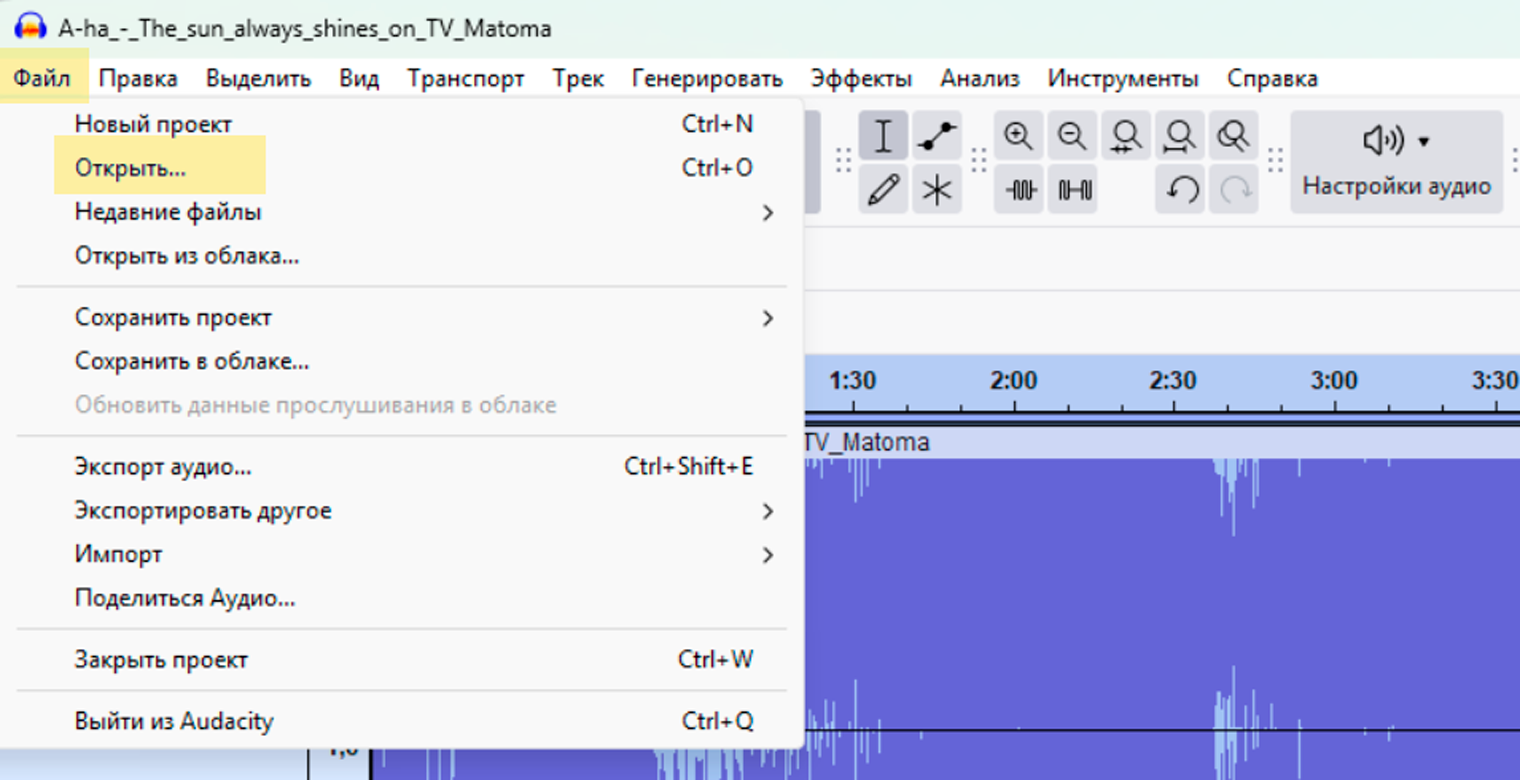
Task: Fit selection to width zoom icon
Action: [x=1127, y=136]
